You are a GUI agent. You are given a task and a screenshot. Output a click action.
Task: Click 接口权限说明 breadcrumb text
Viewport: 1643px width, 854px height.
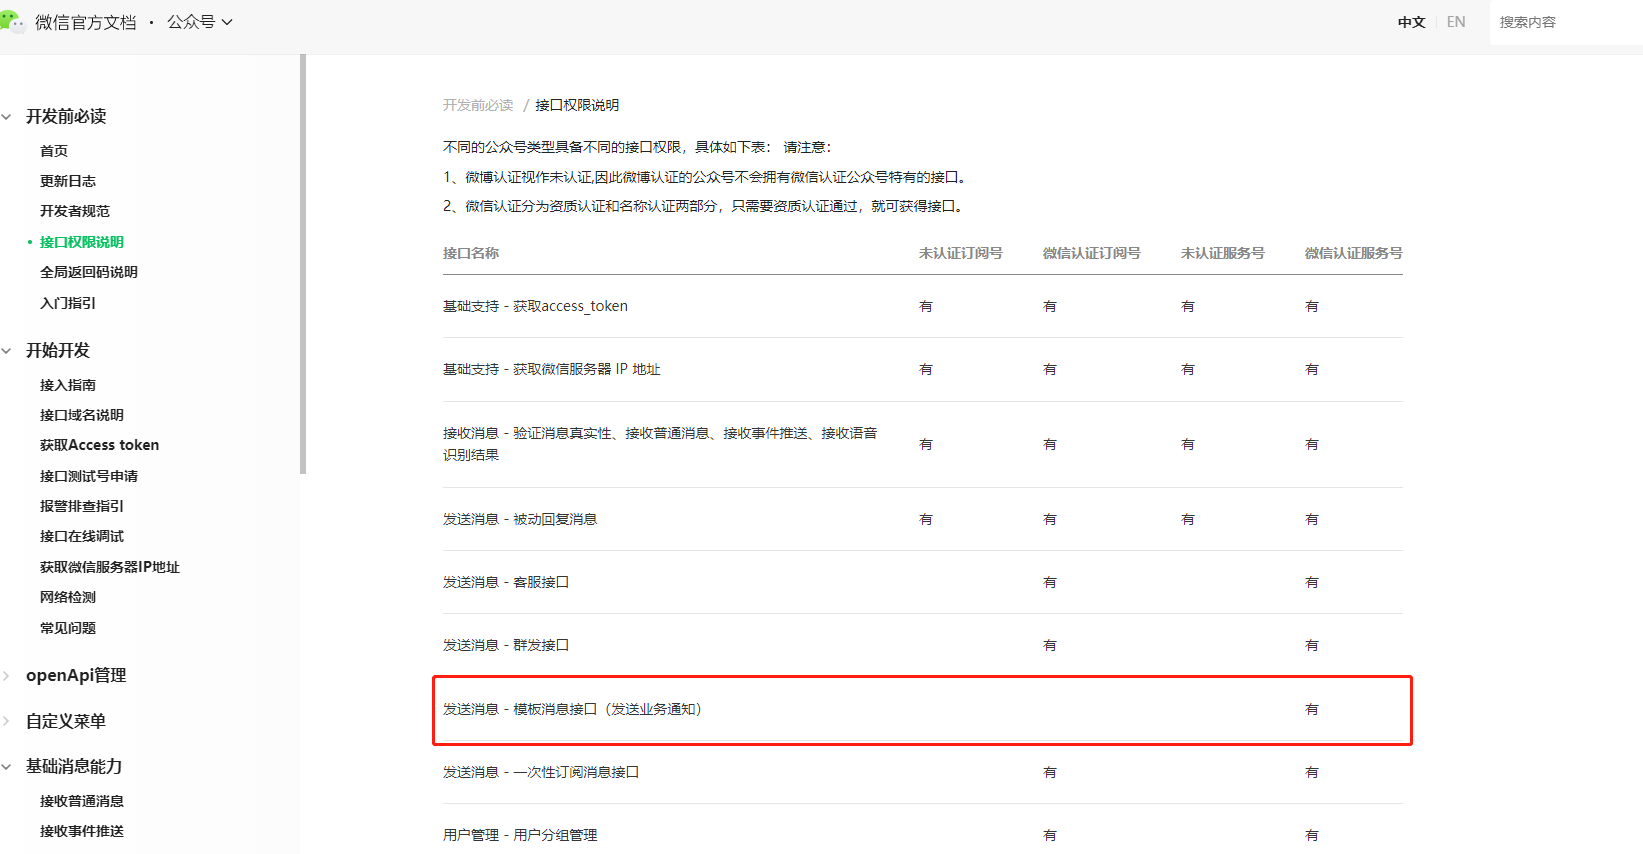point(577,105)
